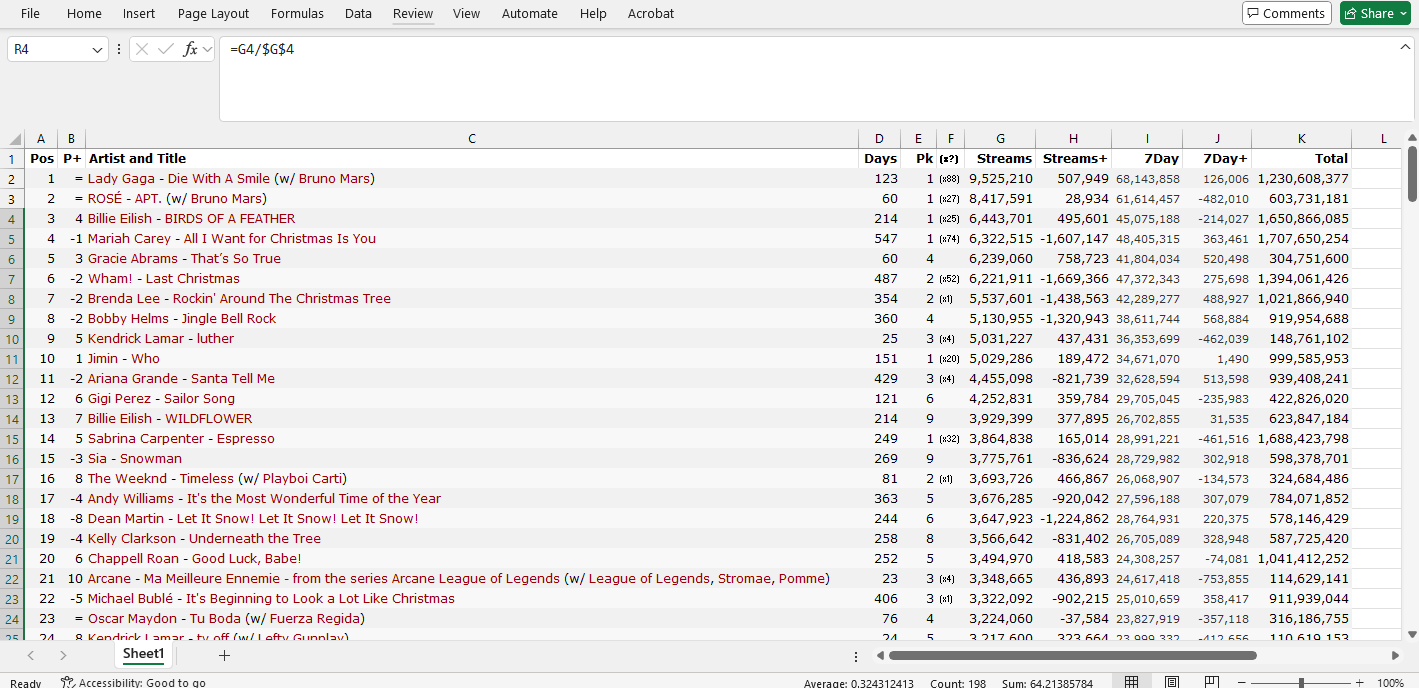This screenshot has height=688, width=1419.
Task: Select the "Total" header cell
Action: (x=1301, y=159)
